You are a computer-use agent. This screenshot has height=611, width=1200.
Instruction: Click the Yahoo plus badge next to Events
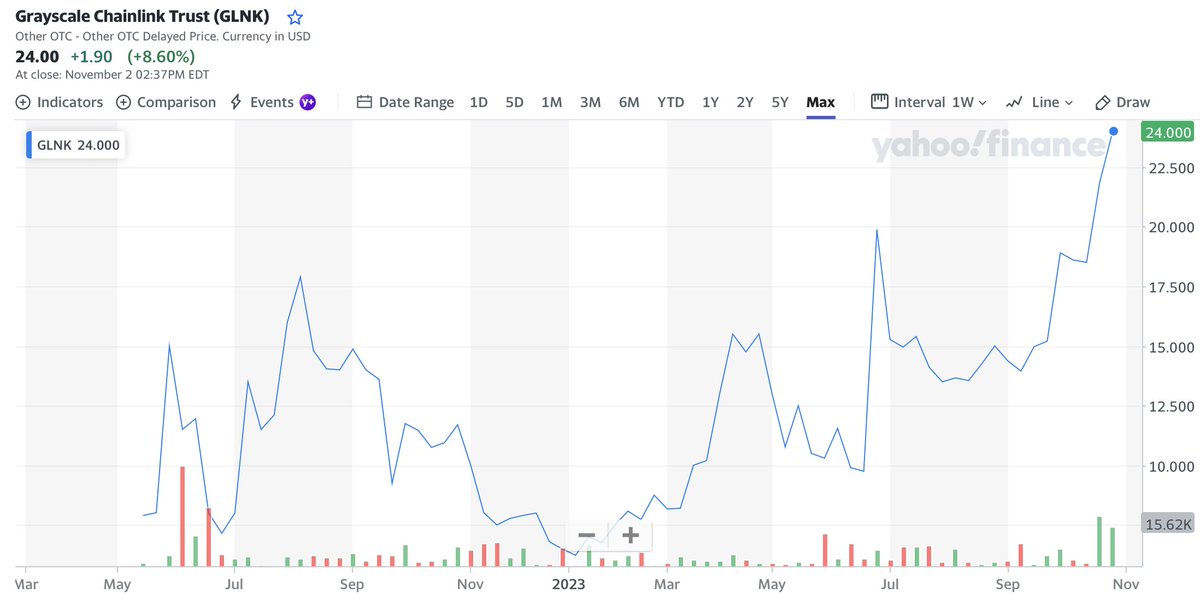[308, 102]
